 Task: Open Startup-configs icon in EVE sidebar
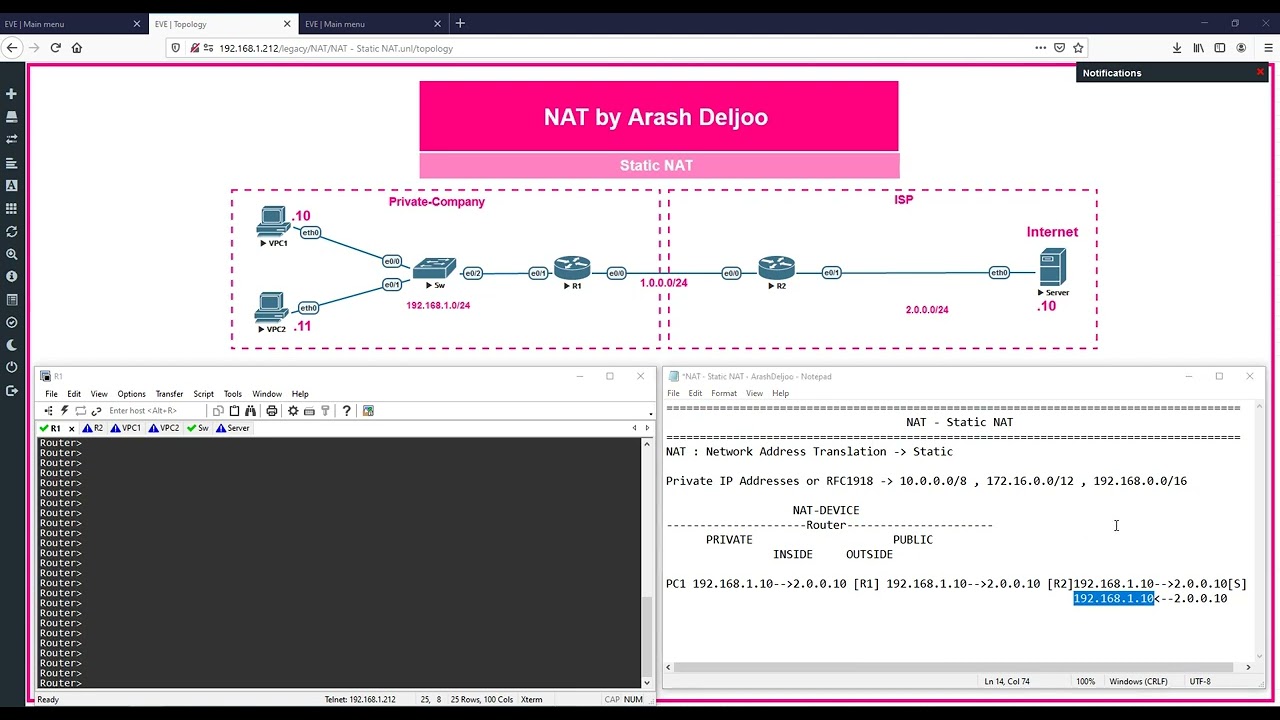tap(11, 163)
